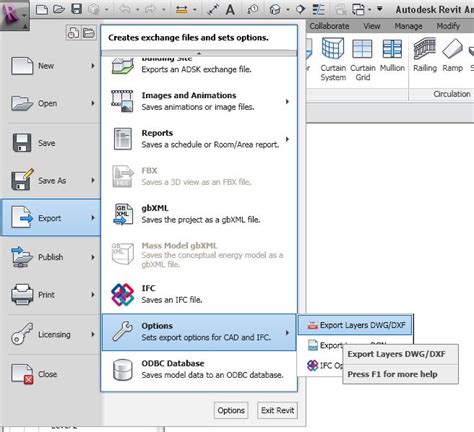The height and width of the screenshot is (432, 474).
Task: Click the New file icon in quick access toolbar
Action: tap(42, 9)
